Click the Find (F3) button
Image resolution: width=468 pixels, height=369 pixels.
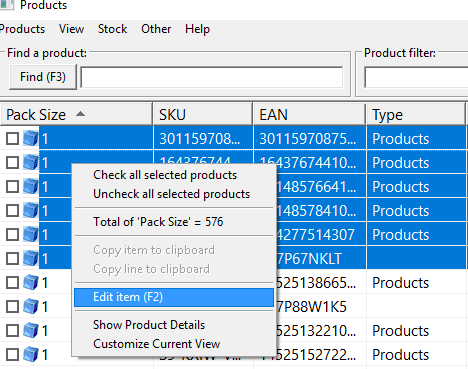tap(43, 77)
